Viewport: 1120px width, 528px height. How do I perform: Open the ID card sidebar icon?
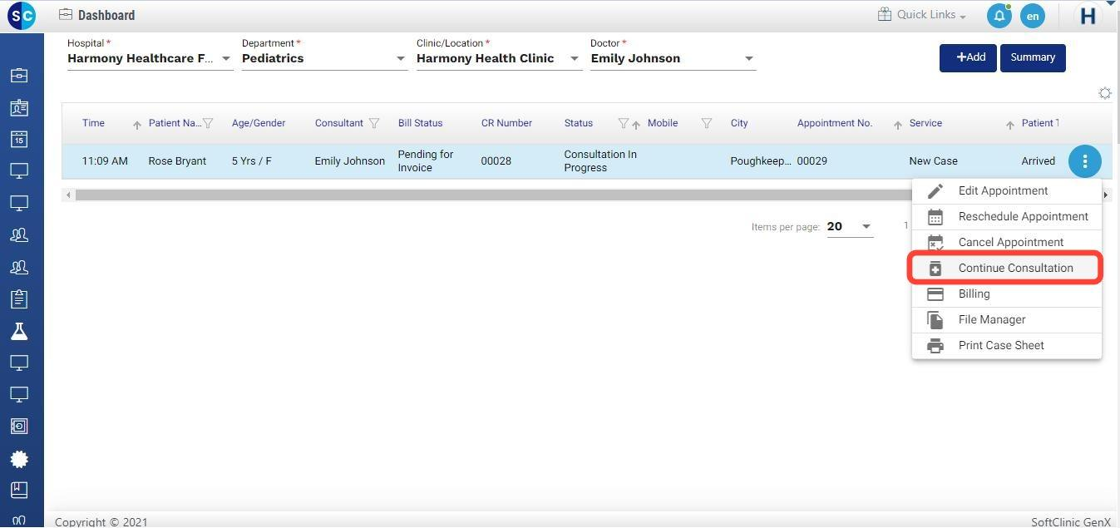click(x=19, y=108)
